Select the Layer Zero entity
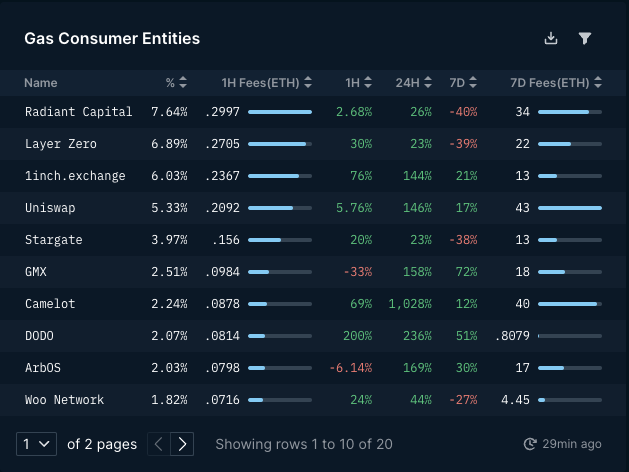Image resolution: width=629 pixels, height=472 pixels. [x=61, y=144]
